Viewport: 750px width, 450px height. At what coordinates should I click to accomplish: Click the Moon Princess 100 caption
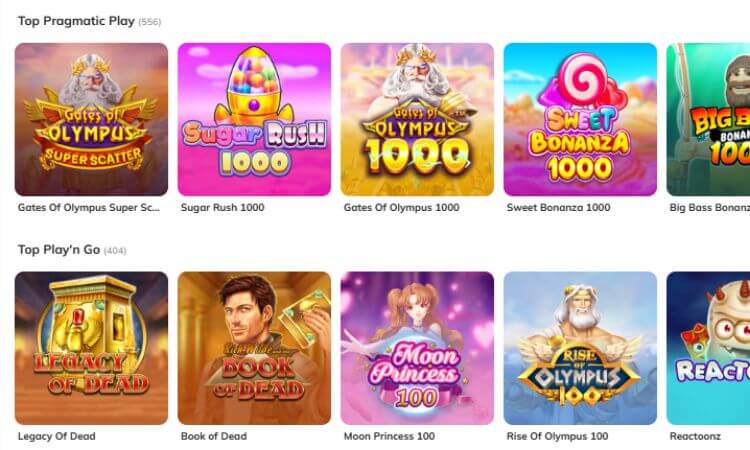tap(389, 436)
